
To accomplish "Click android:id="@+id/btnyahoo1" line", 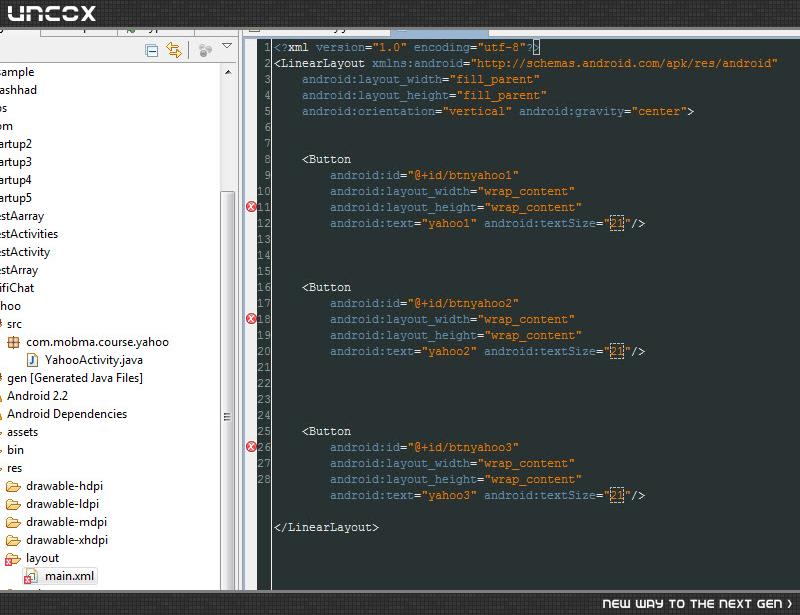I will coord(424,175).
